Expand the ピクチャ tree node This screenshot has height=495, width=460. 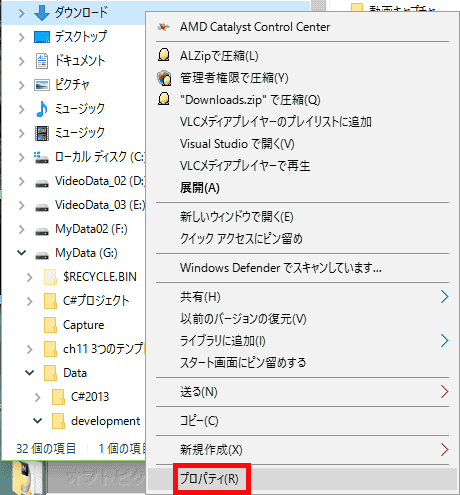(22, 85)
